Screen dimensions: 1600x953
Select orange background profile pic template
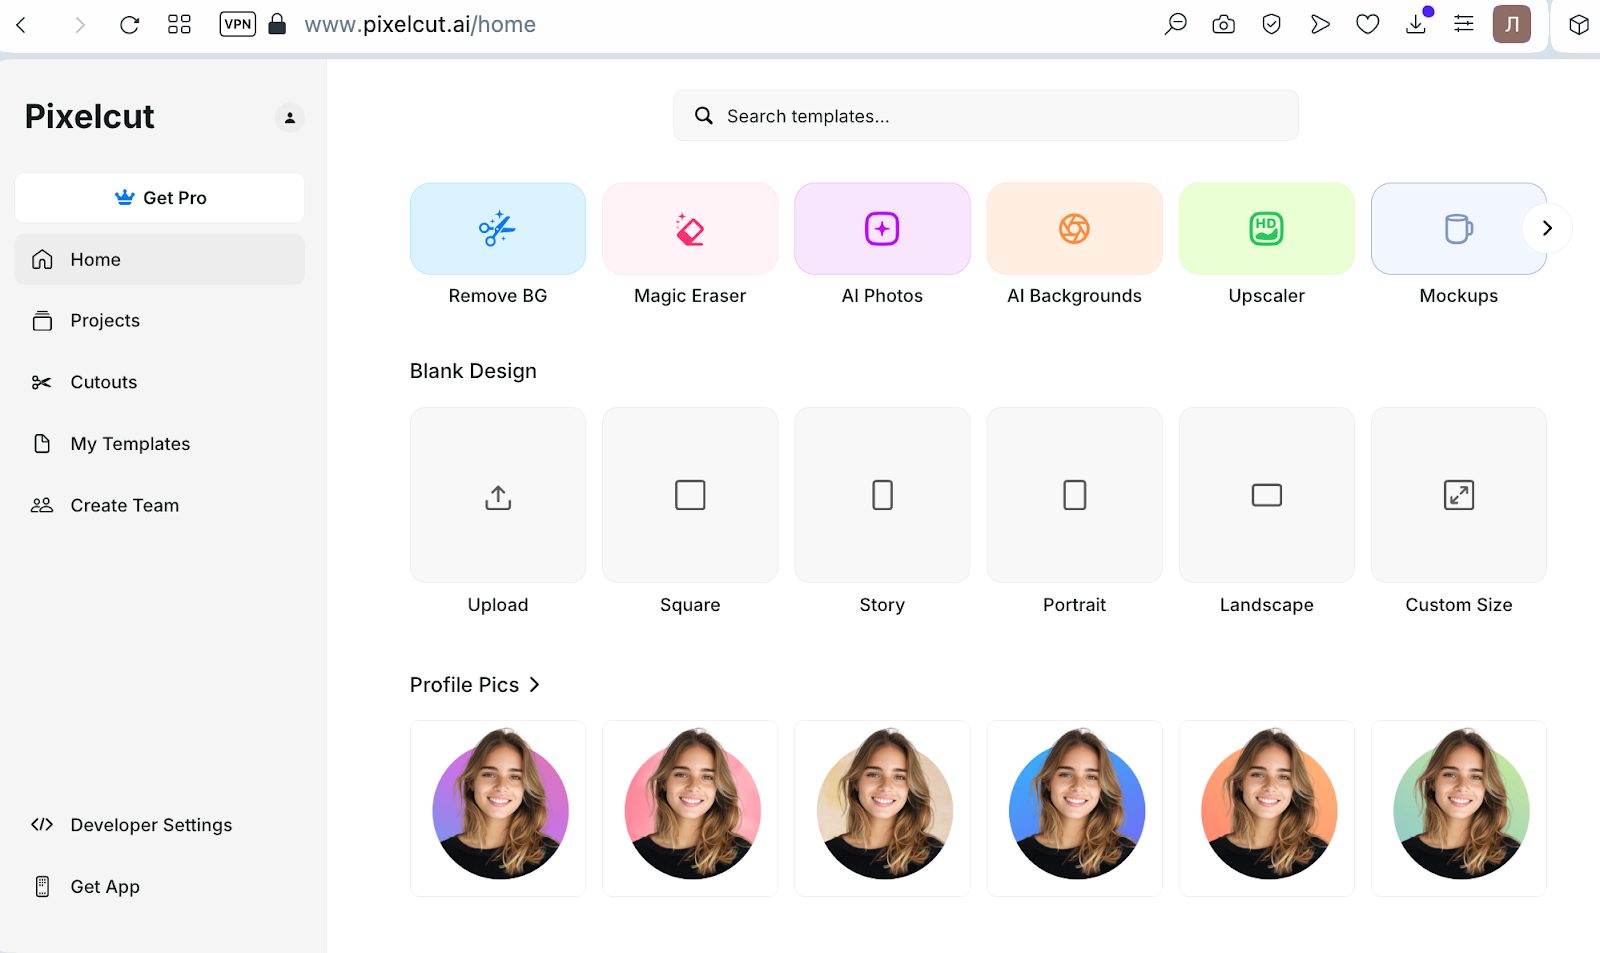tap(1266, 808)
